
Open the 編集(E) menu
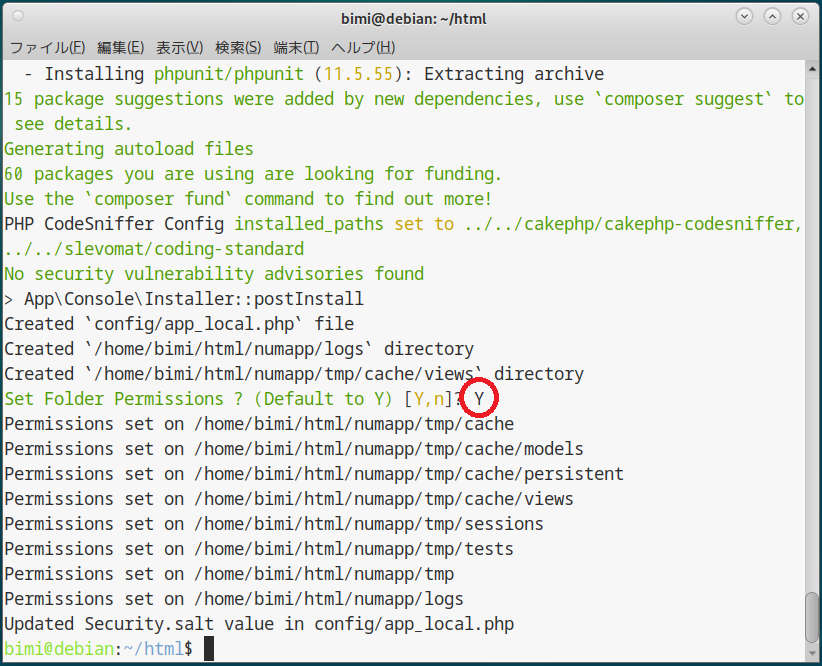pyautogui.click(x=120, y=47)
